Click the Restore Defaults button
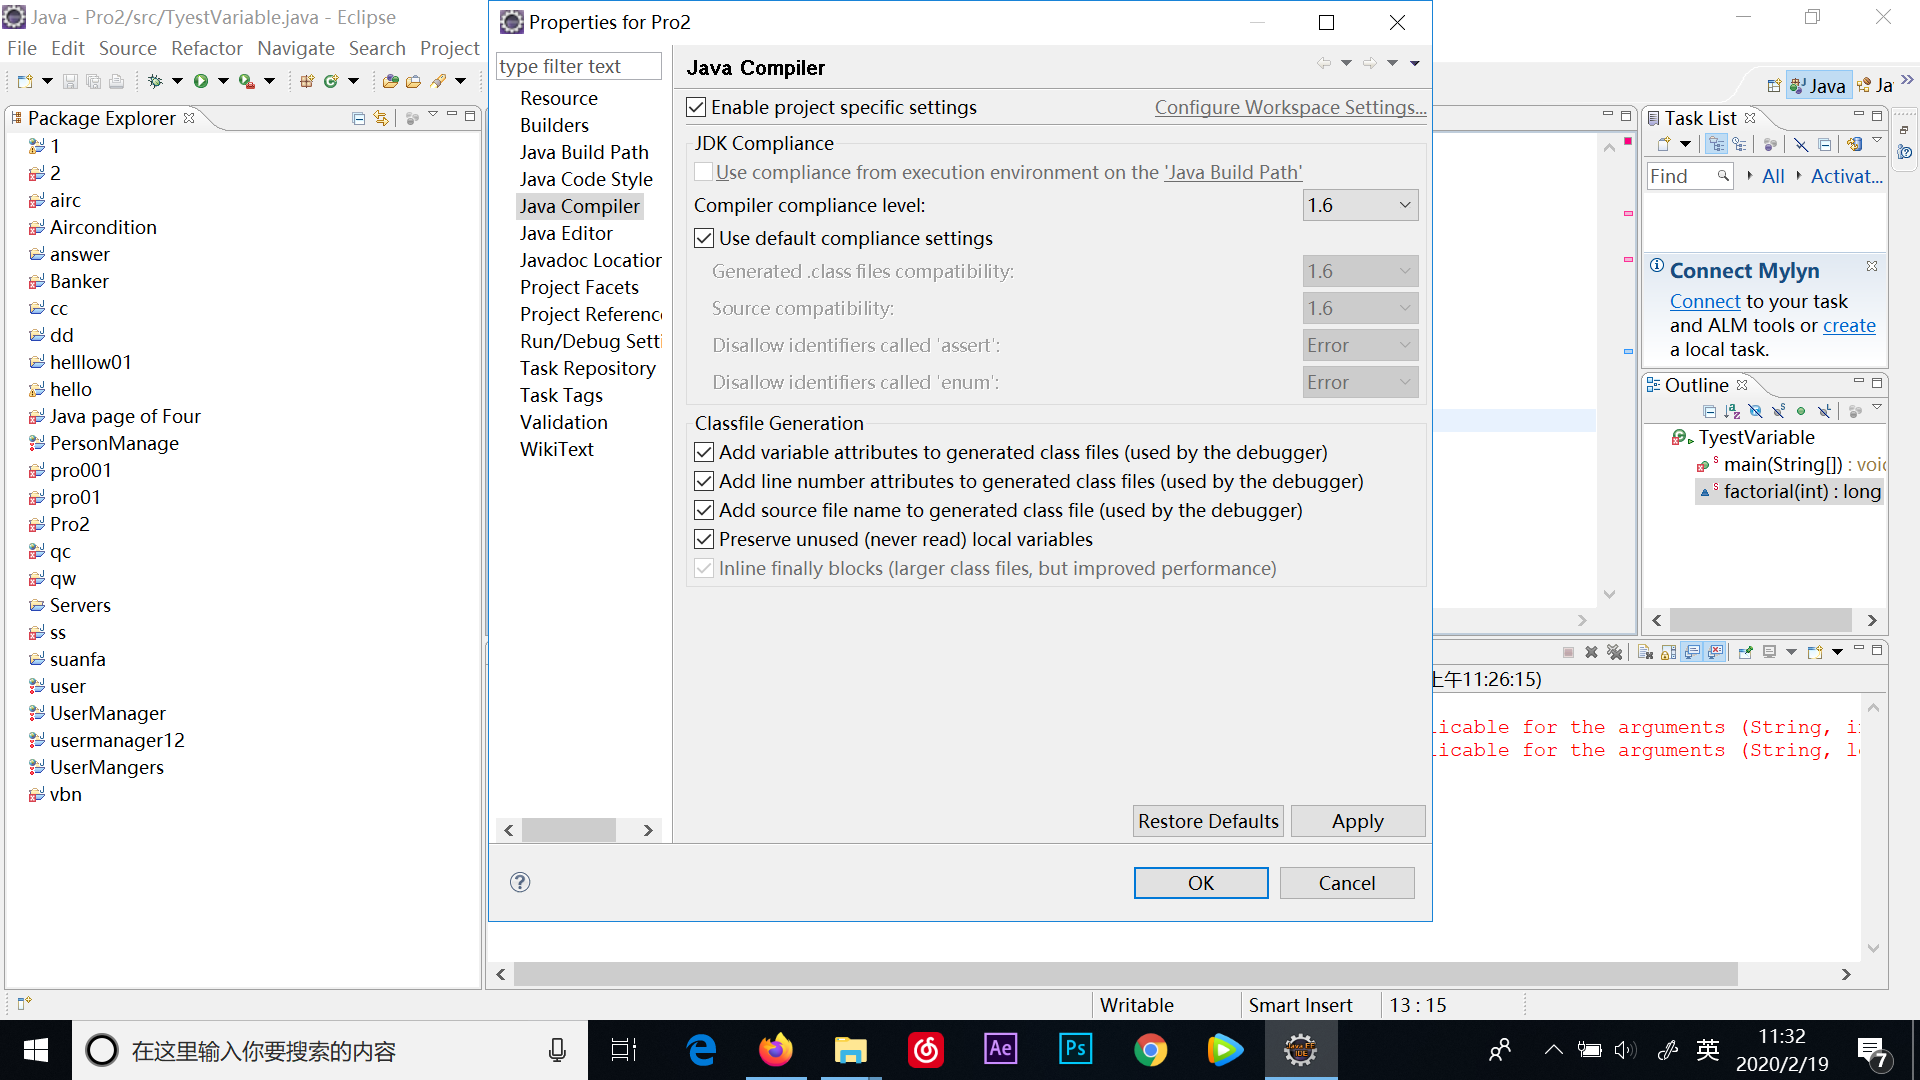This screenshot has height=1080, width=1920. point(1208,821)
